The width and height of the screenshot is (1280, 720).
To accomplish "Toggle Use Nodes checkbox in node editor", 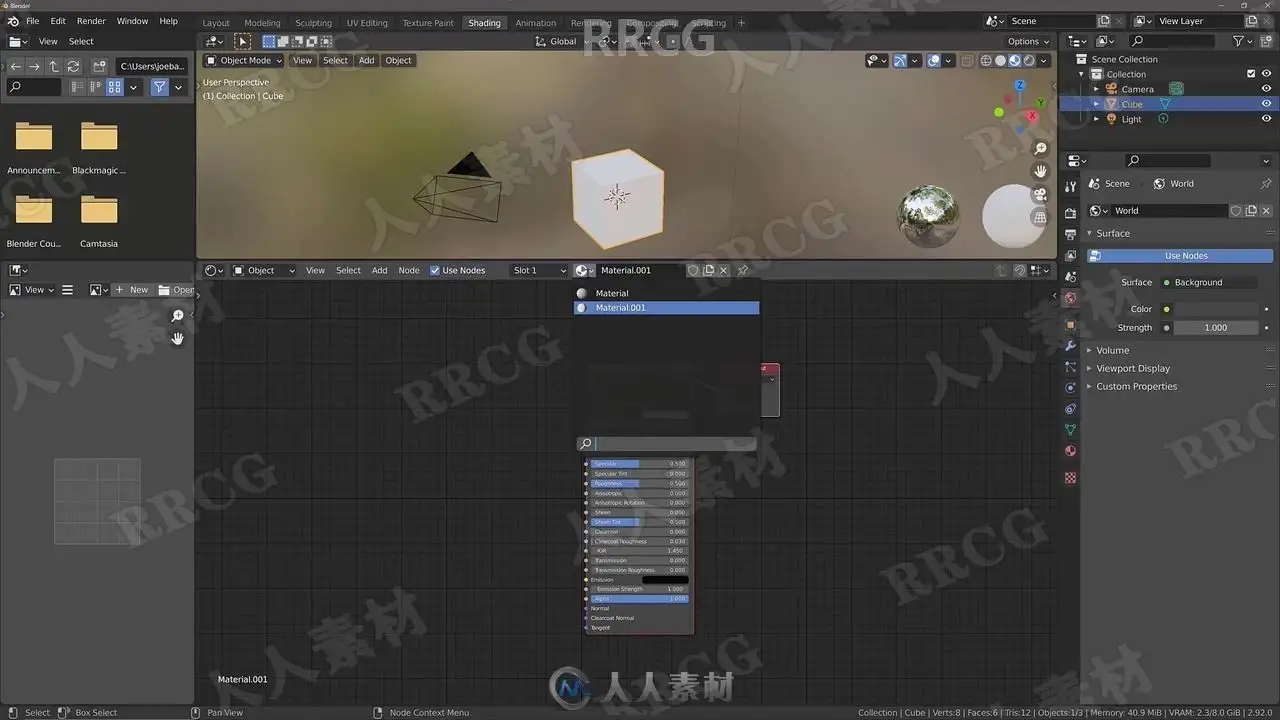I will 435,270.
